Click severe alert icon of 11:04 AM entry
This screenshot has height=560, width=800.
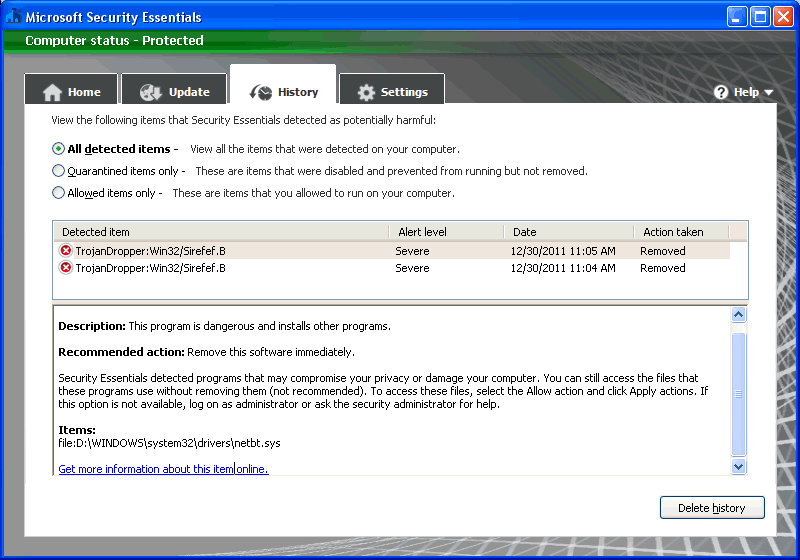[x=65, y=268]
